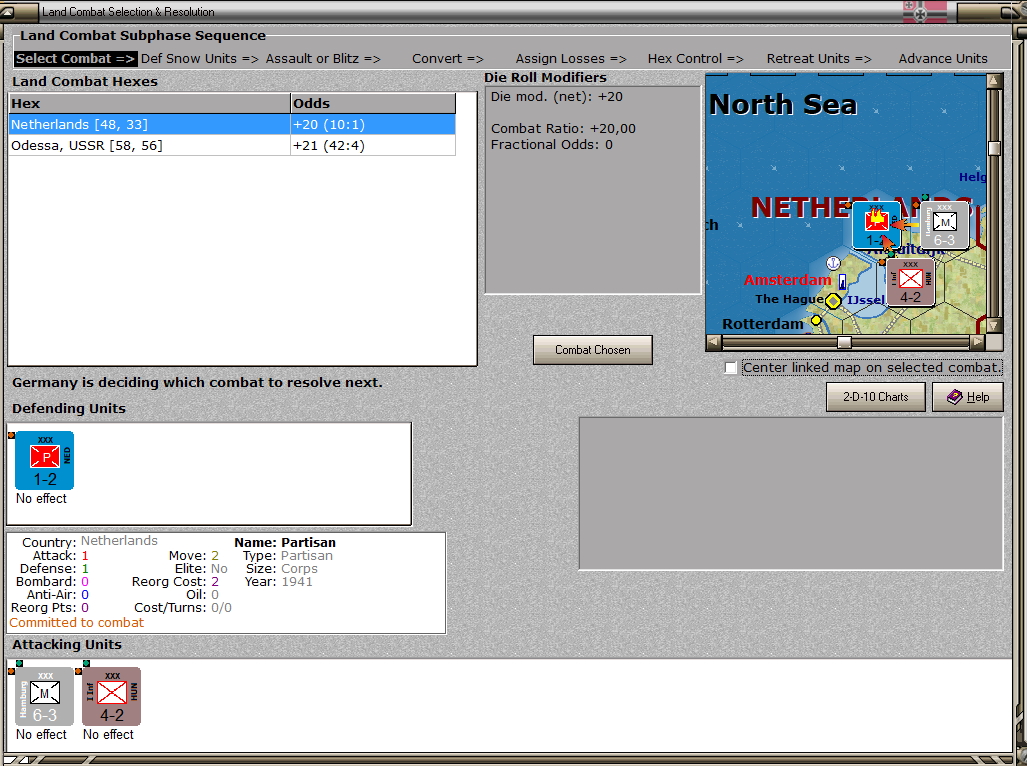
Task: Enable center linked map on selected combat
Action: click(731, 368)
